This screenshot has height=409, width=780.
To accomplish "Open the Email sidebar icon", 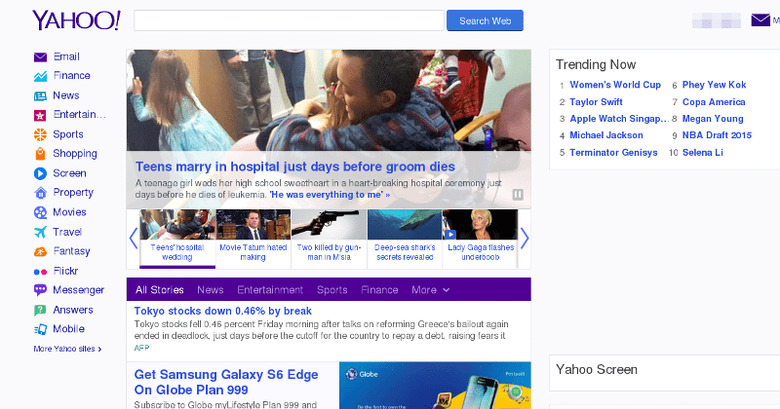I will click(x=40, y=57).
